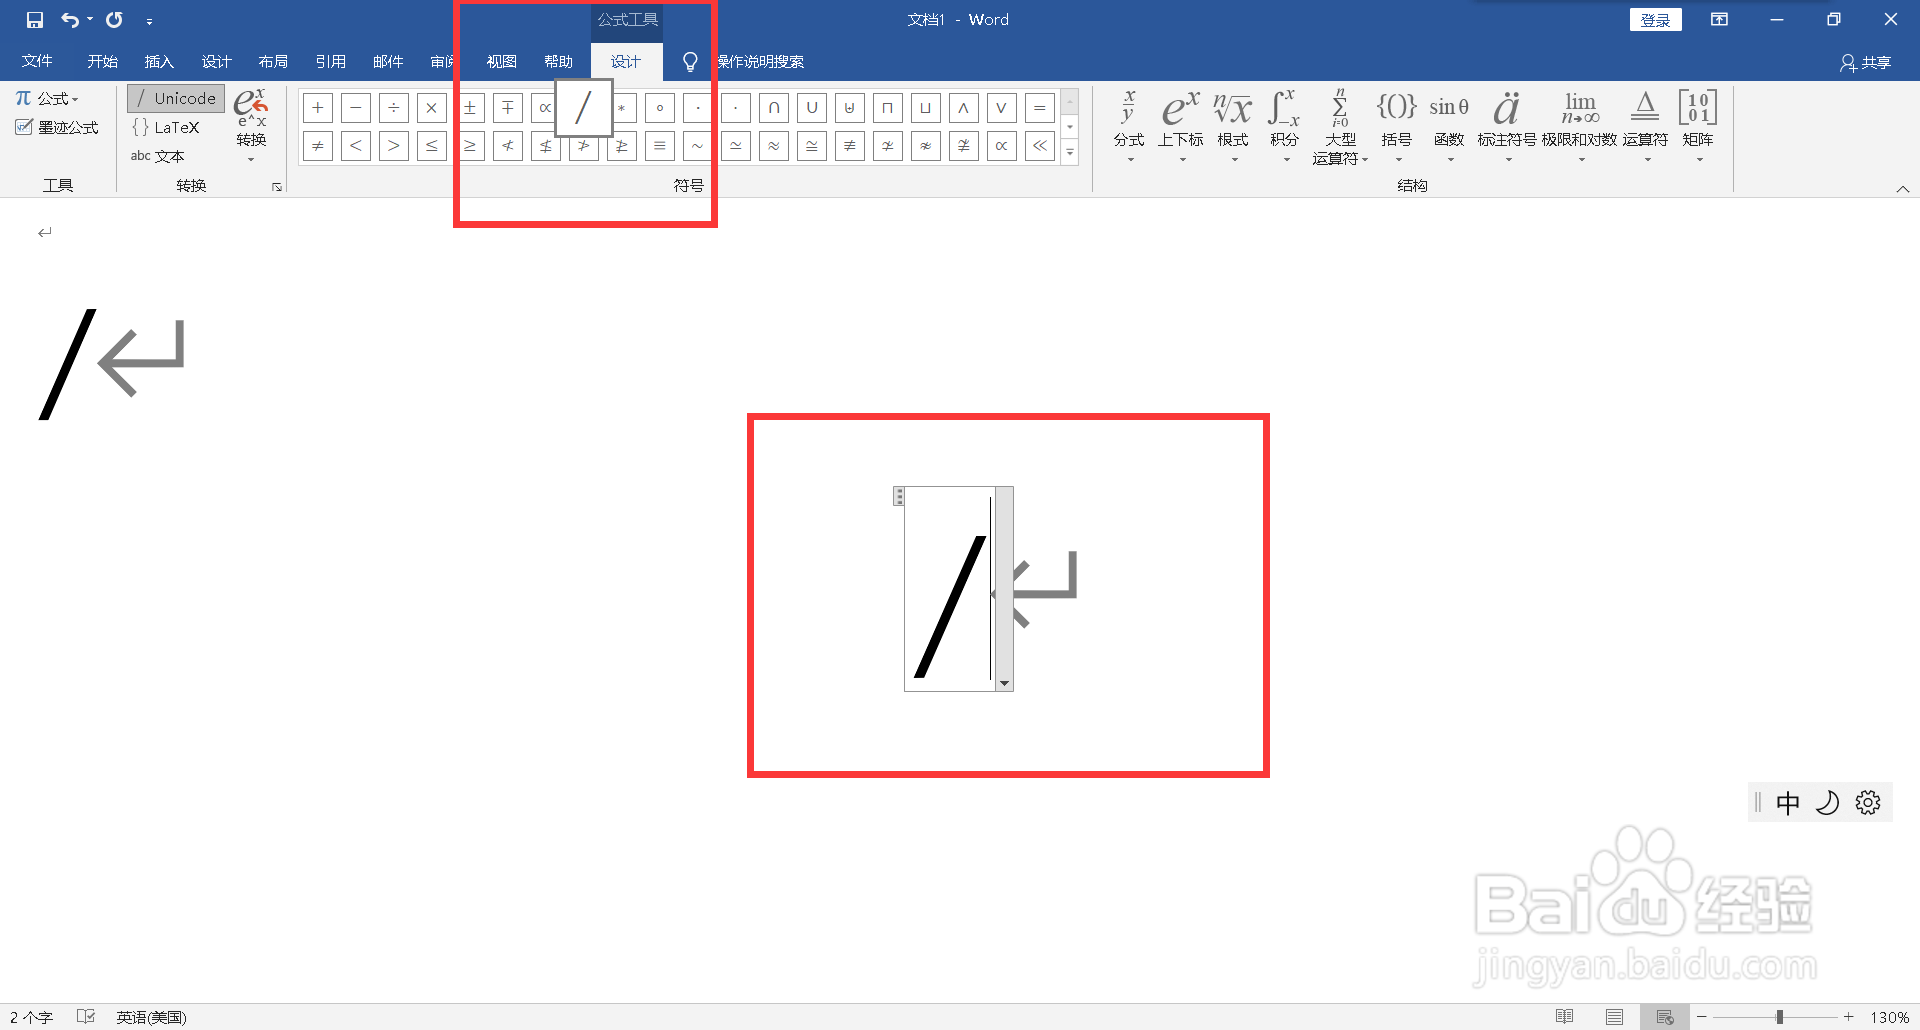Undo the last action

(x=70, y=20)
